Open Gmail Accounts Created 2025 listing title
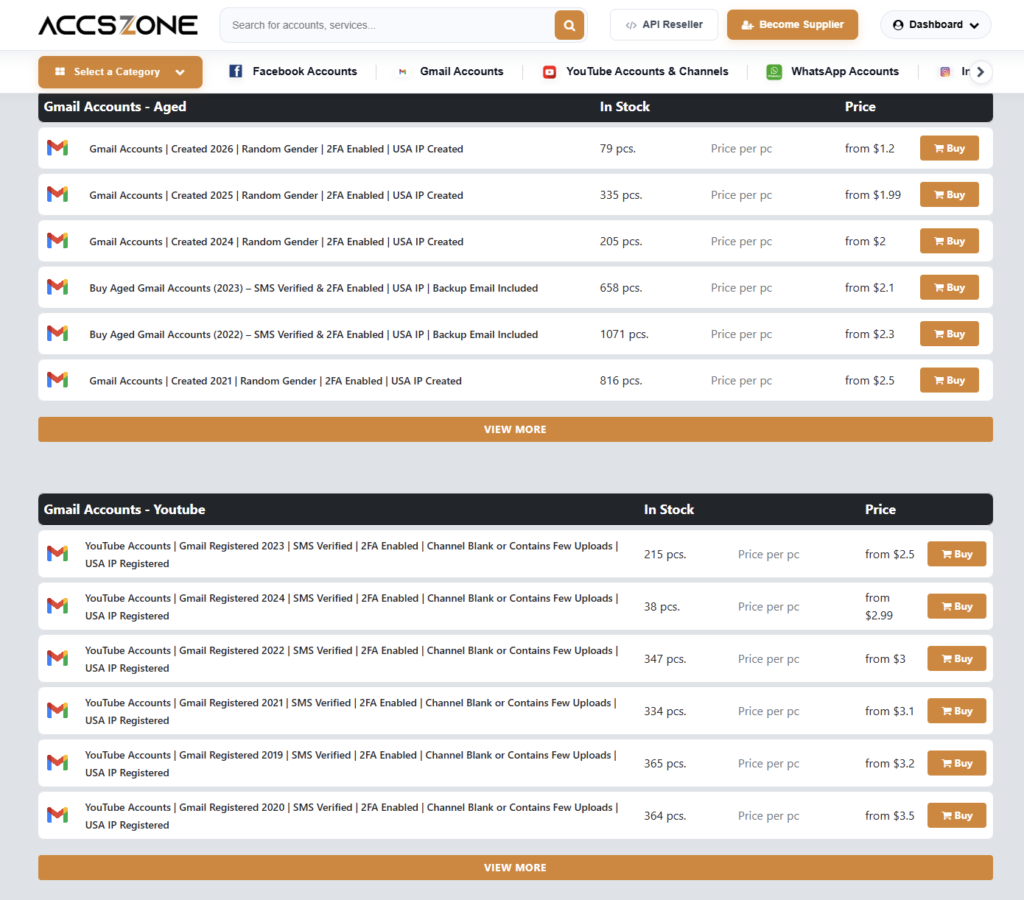The height and width of the screenshot is (900, 1024). [x=276, y=195]
